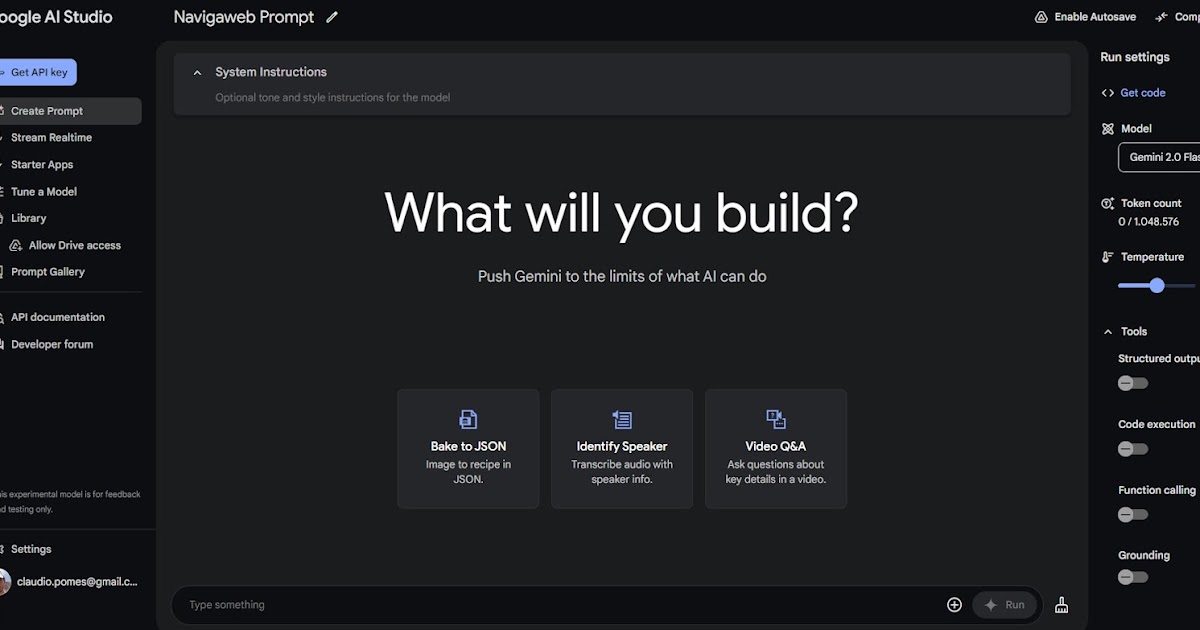Click the Run button
The height and width of the screenshot is (630, 1200).
tap(1006, 605)
